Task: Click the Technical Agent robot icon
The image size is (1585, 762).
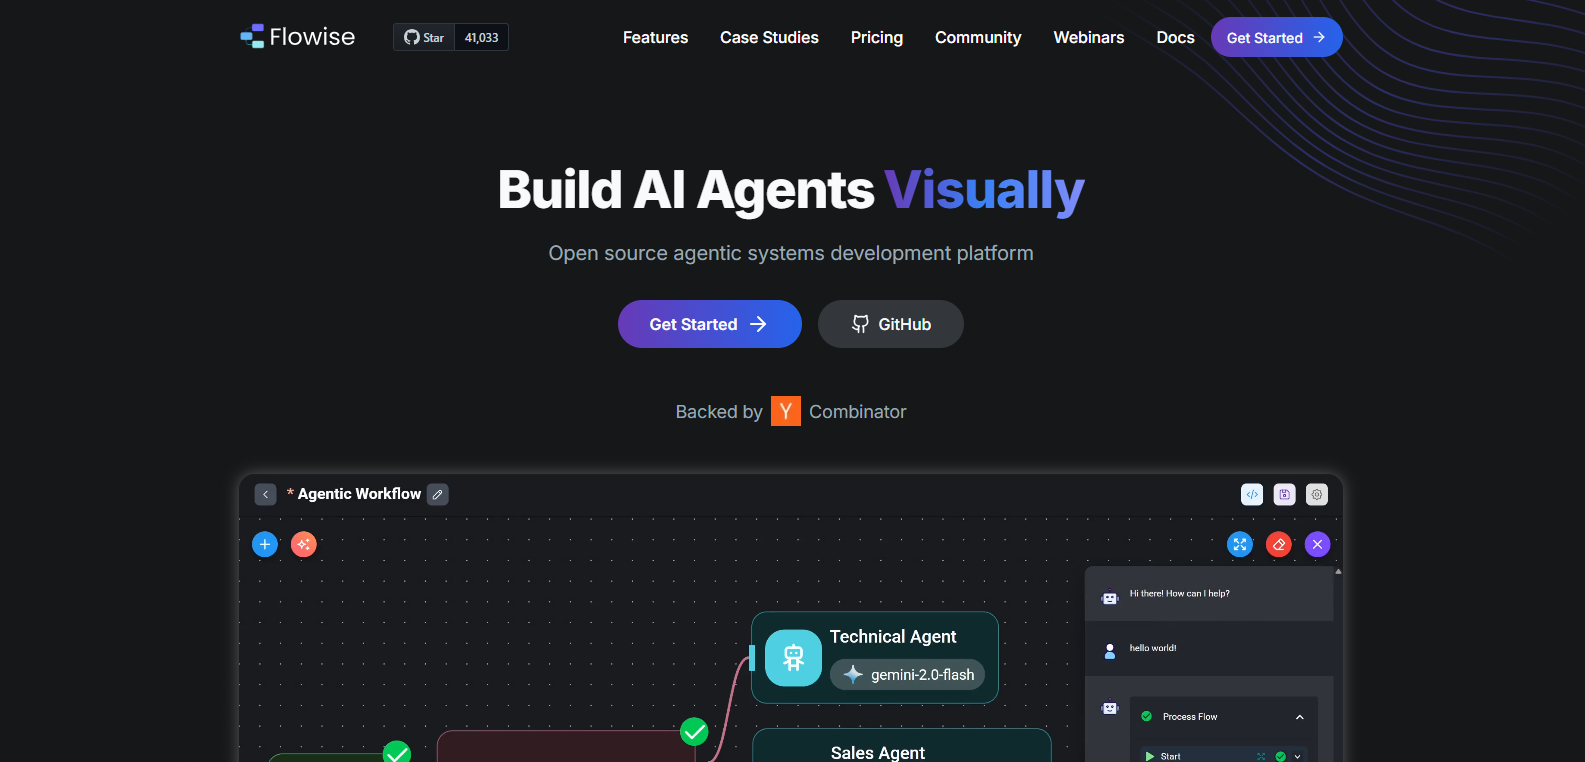Action: click(794, 658)
